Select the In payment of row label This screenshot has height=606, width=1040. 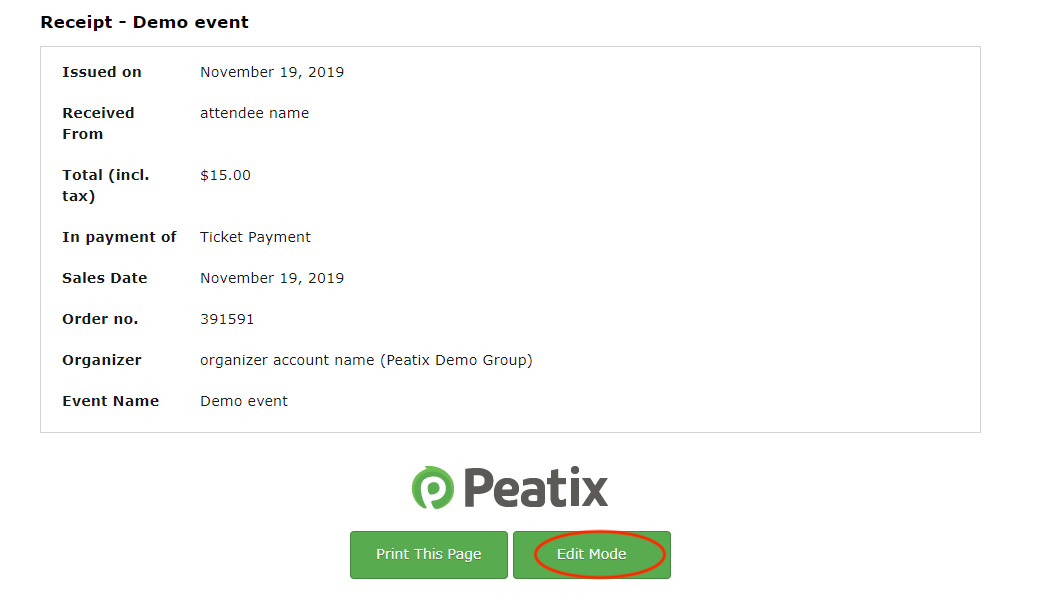[120, 236]
